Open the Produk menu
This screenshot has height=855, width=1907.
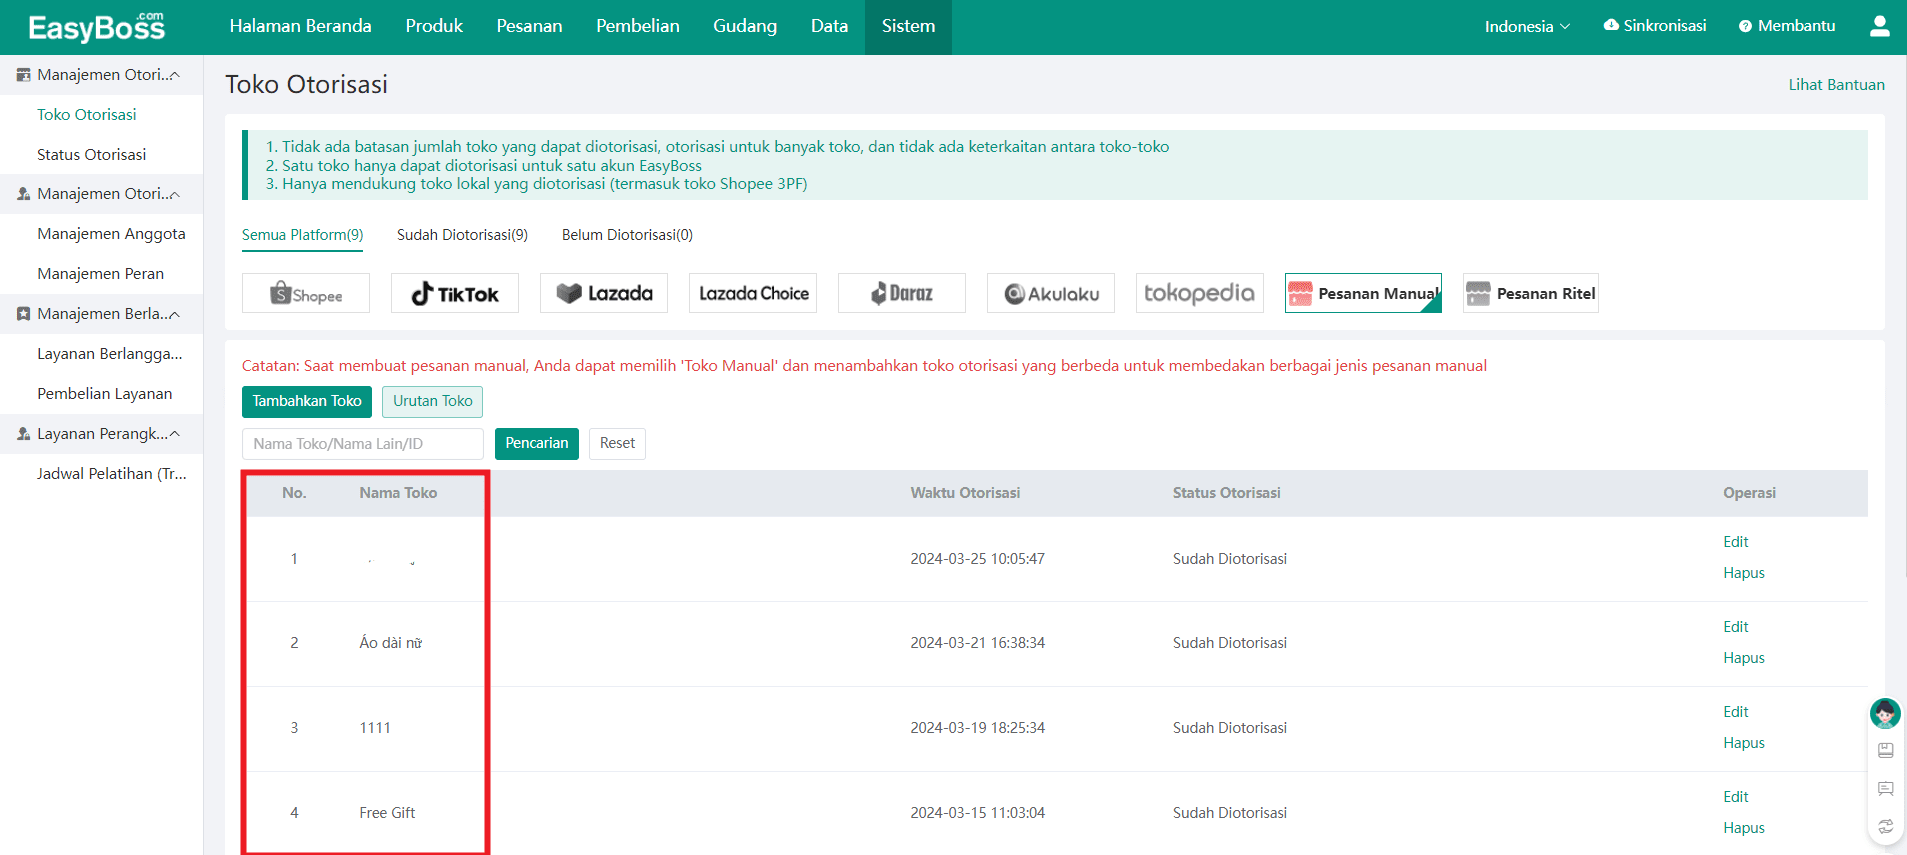(x=434, y=26)
